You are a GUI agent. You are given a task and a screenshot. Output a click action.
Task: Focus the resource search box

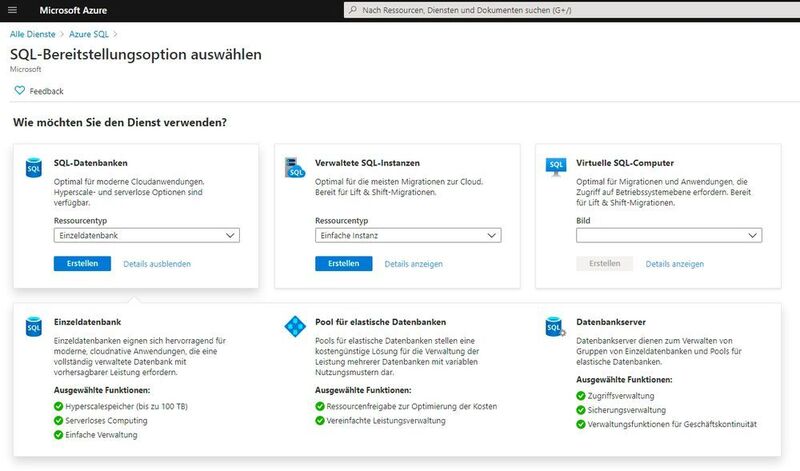(x=571, y=10)
